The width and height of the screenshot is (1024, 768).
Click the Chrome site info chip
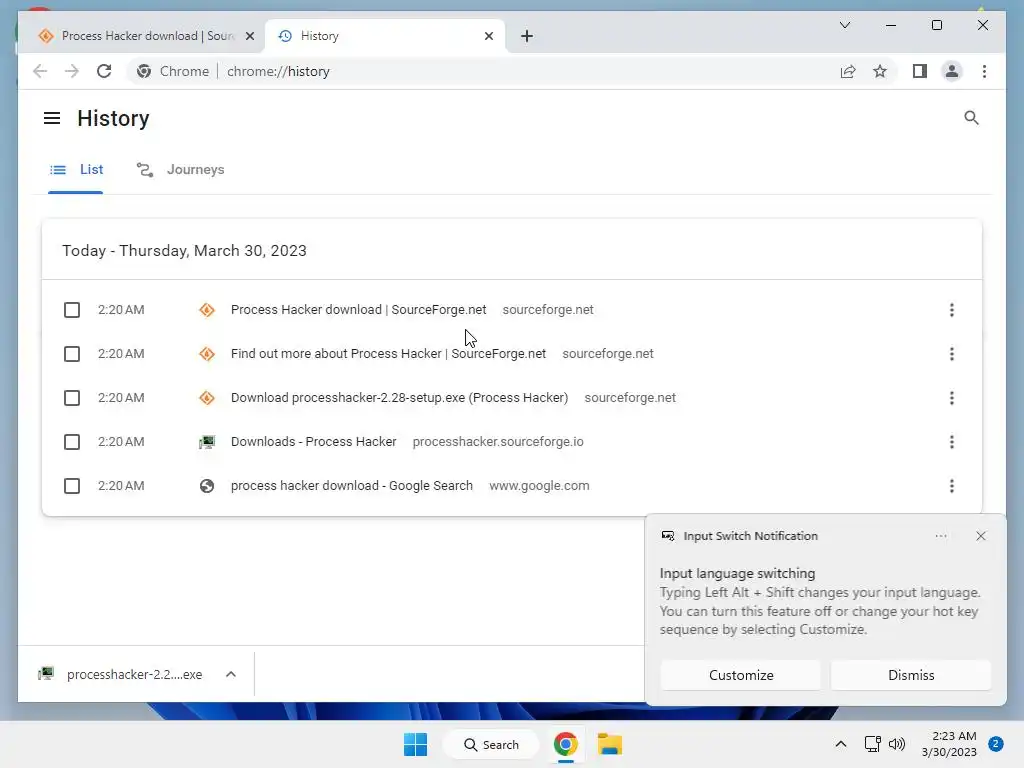[173, 71]
